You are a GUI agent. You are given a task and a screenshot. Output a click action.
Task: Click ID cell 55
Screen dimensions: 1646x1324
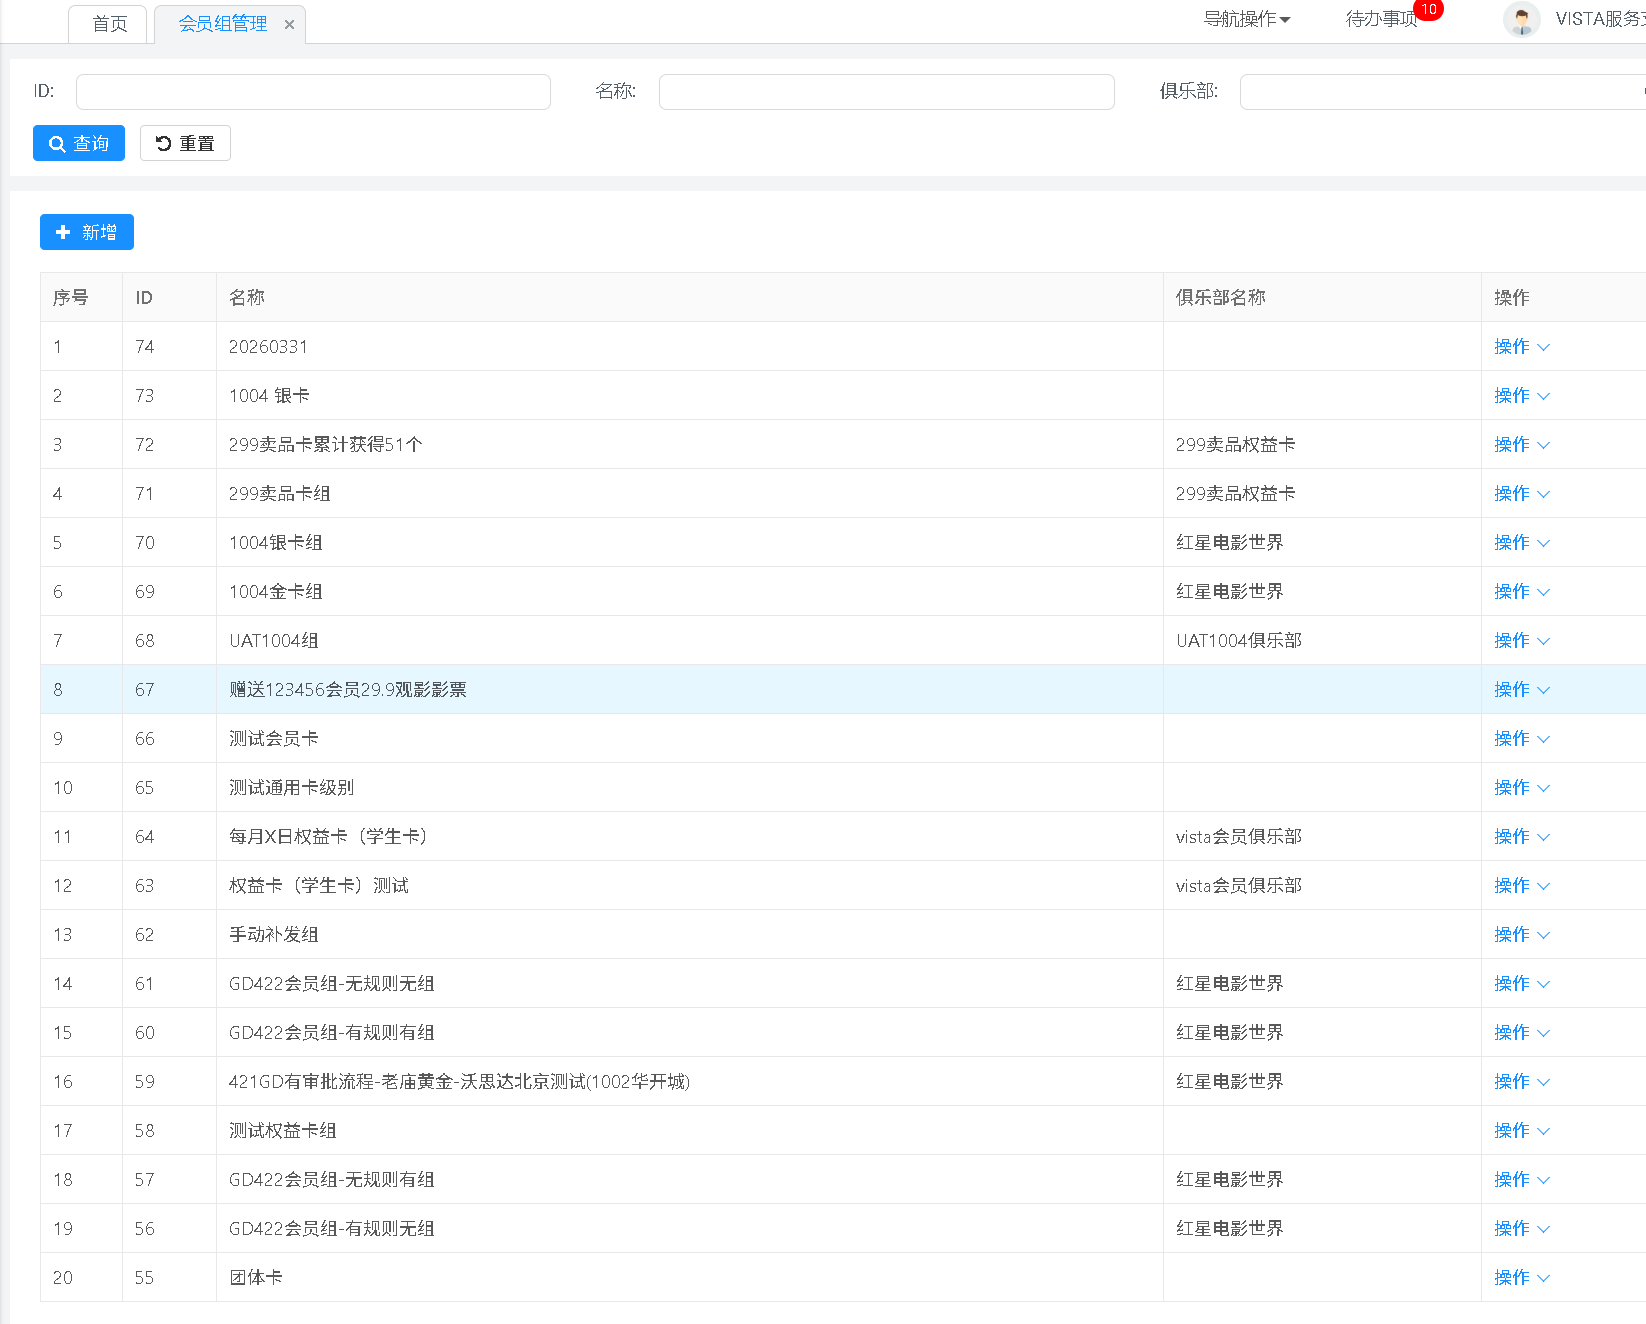(x=169, y=1278)
